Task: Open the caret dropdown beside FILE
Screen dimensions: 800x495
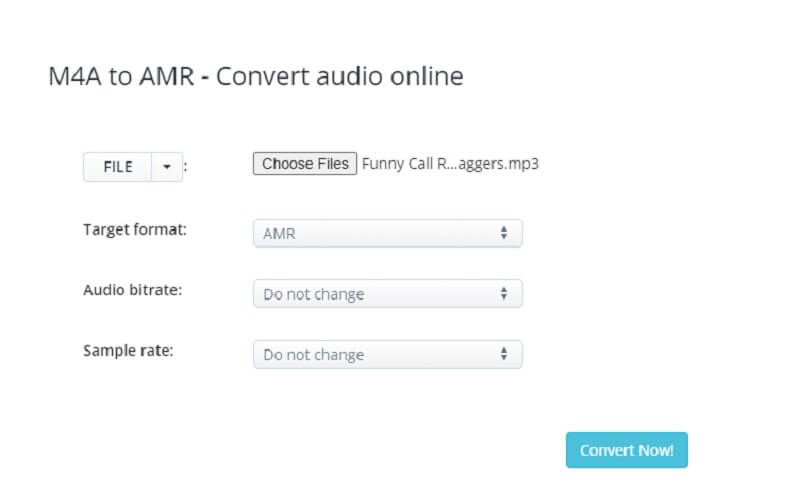Action: (x=166, y=167)
